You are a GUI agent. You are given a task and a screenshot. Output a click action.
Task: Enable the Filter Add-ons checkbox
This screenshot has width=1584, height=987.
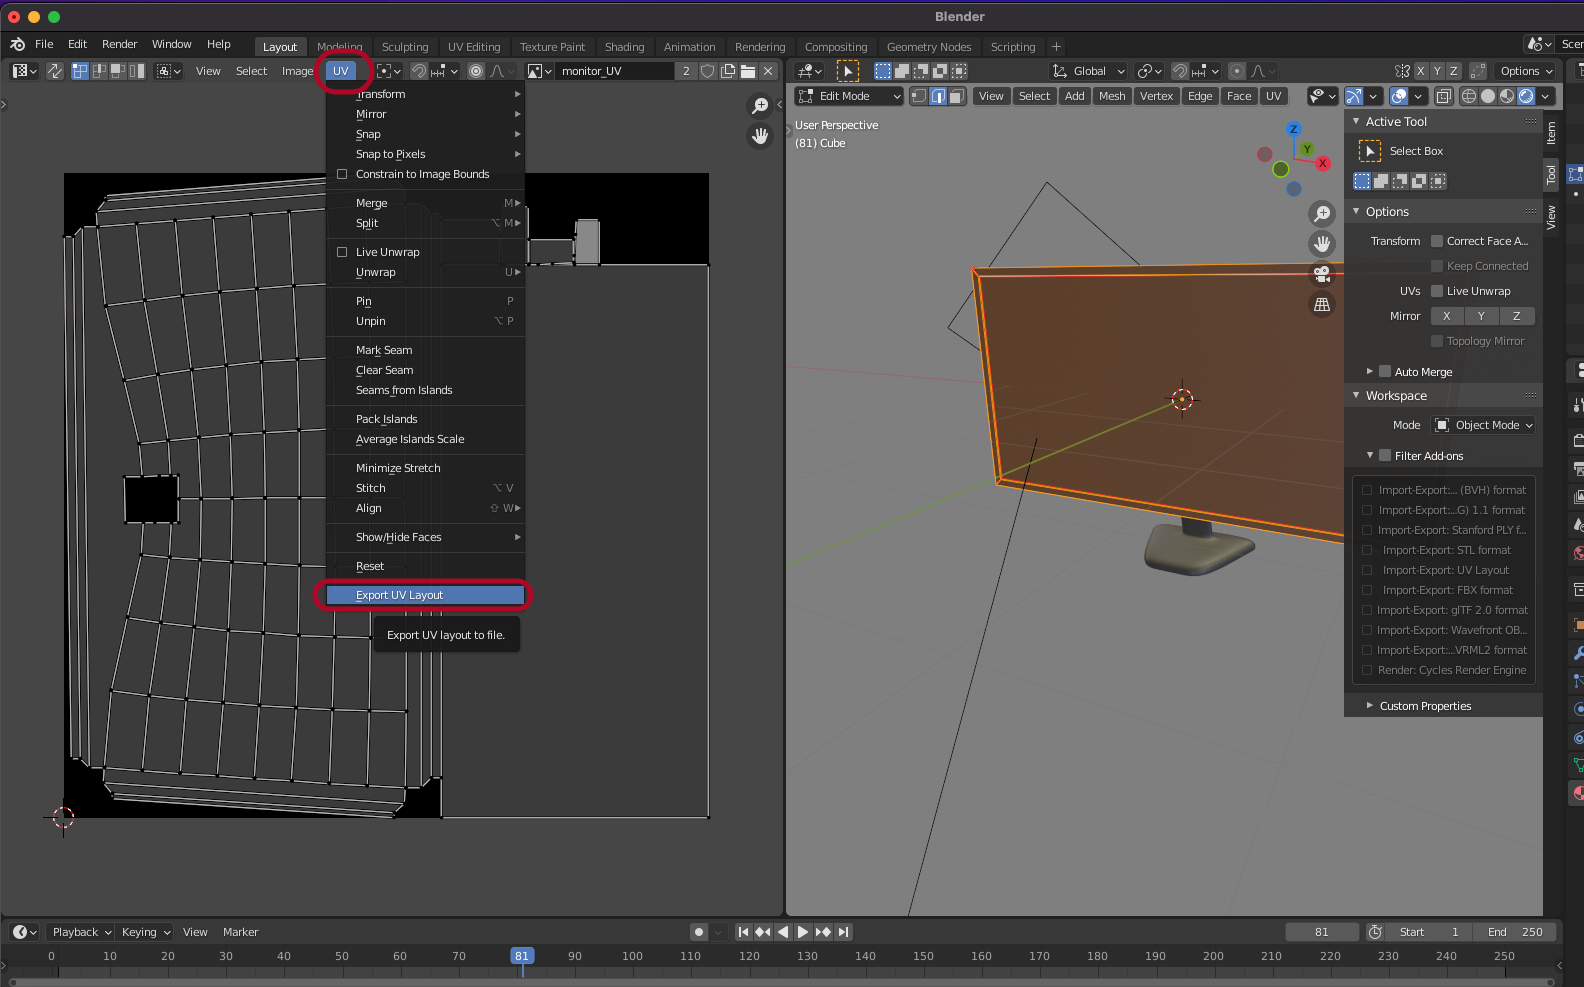click(x=1385, y=455)
